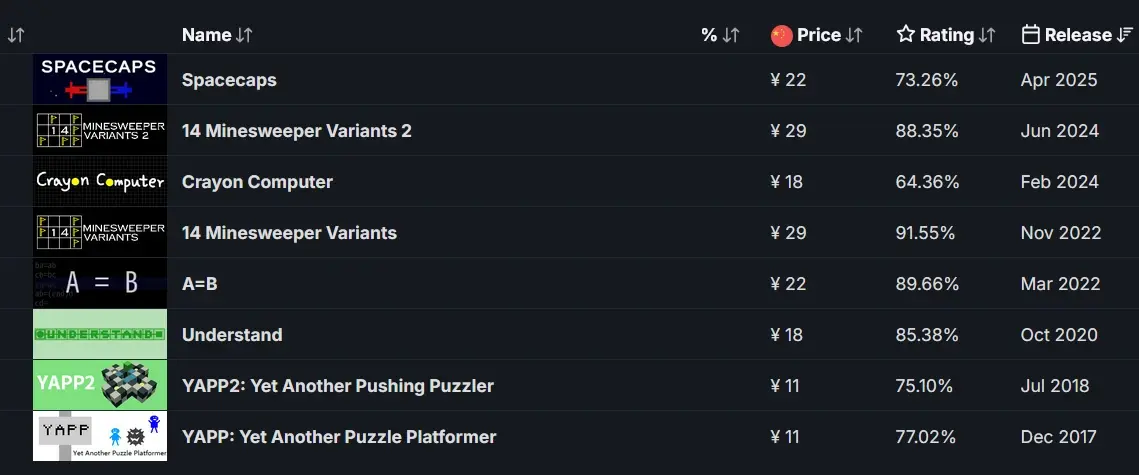Viewport: 1139px width, 475px height.
Task: Click the sort arrows beside Rating
Action: tap(987, 35)
